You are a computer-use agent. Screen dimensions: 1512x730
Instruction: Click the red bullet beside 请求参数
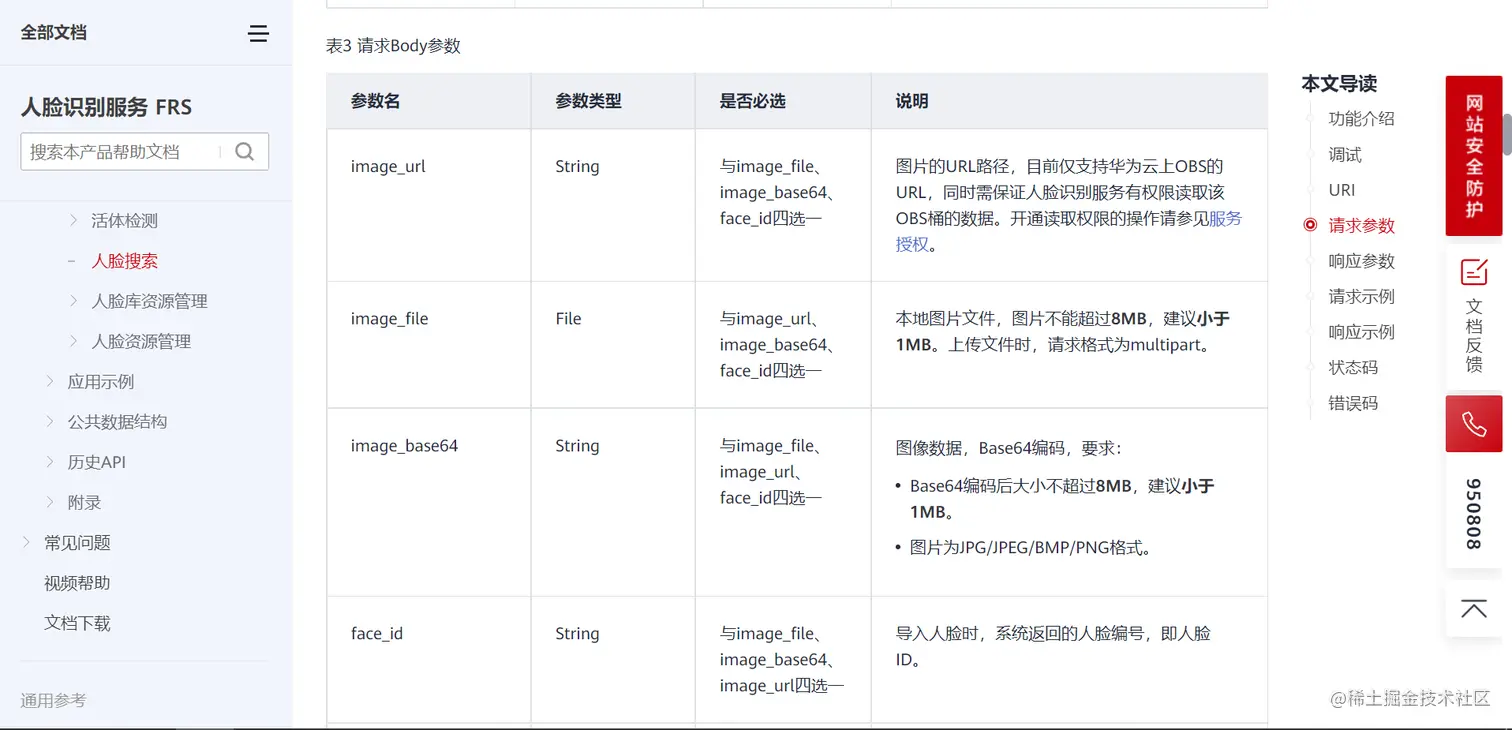(x=1310, y=225)
